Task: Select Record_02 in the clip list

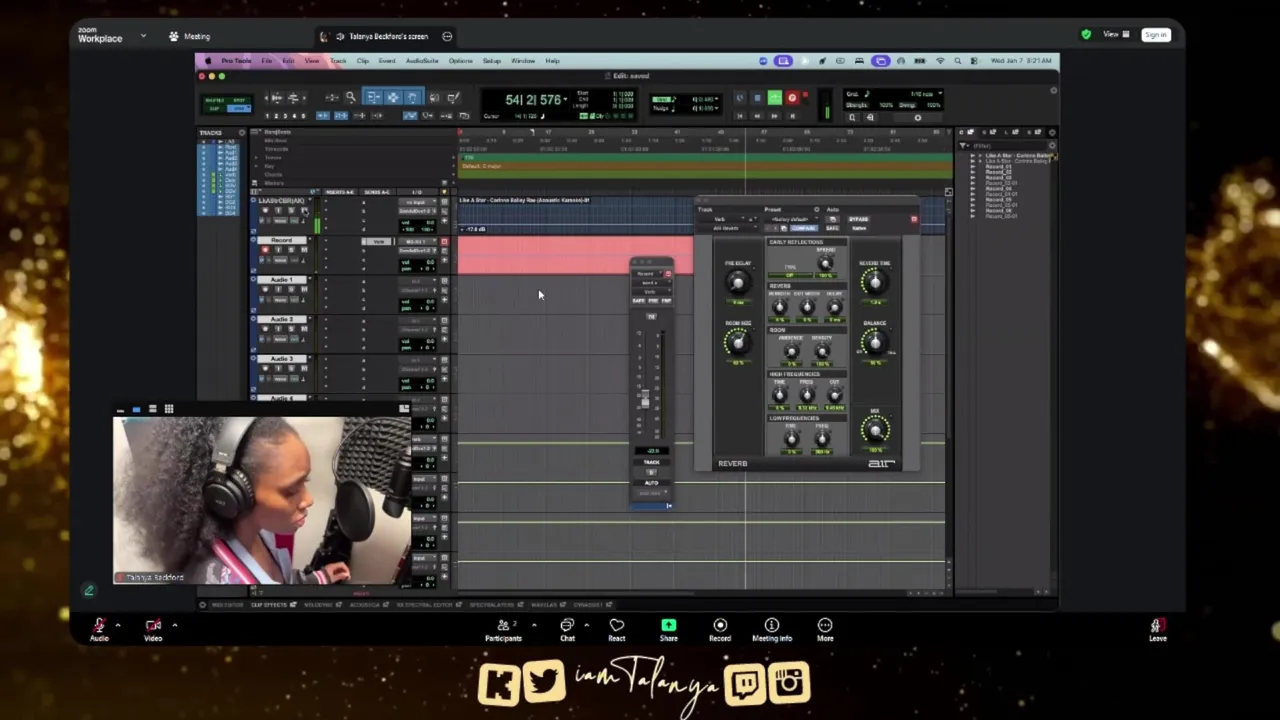Action: click(998, 172)
